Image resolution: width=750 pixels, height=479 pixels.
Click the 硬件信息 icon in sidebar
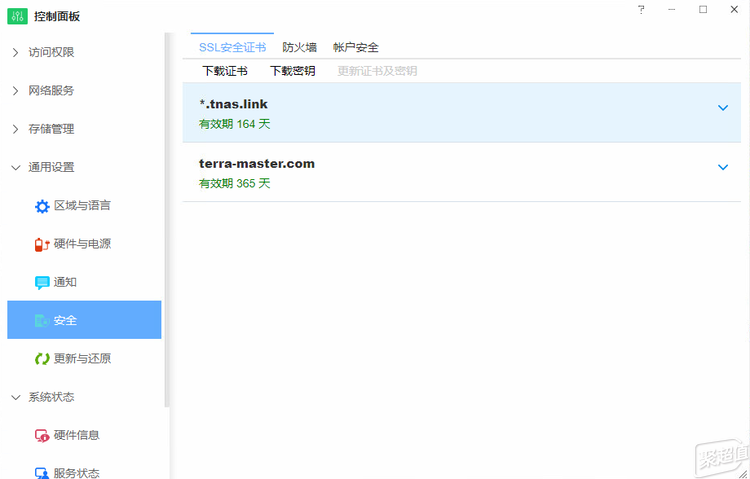click(x=42, y=436)
